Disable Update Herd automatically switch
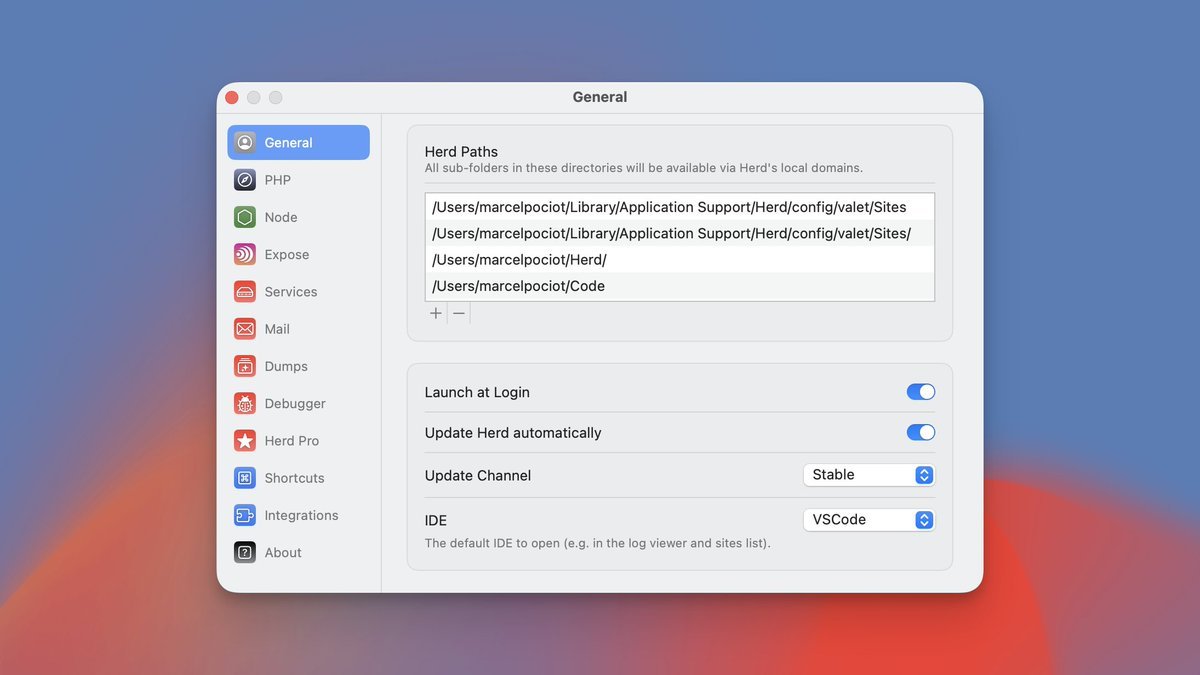Image resolution: width=1200 pixels, height=675 pixels. [921, 432]
